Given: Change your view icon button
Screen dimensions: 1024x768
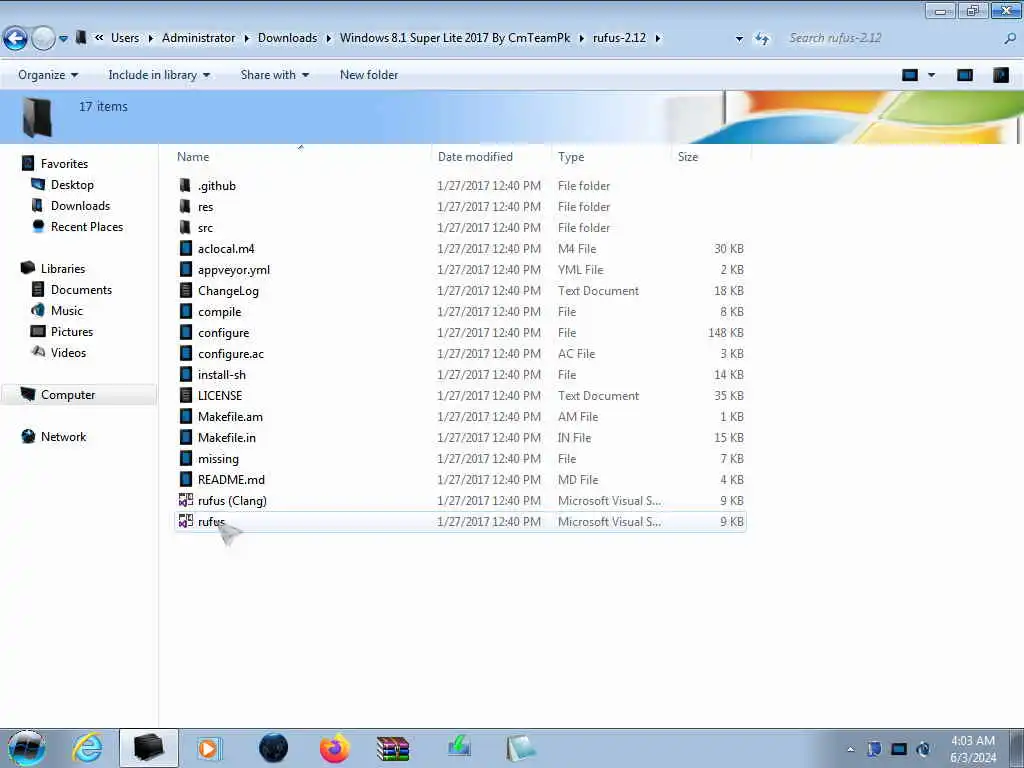Looking at the screenshot, I should (x=910, y=75).
